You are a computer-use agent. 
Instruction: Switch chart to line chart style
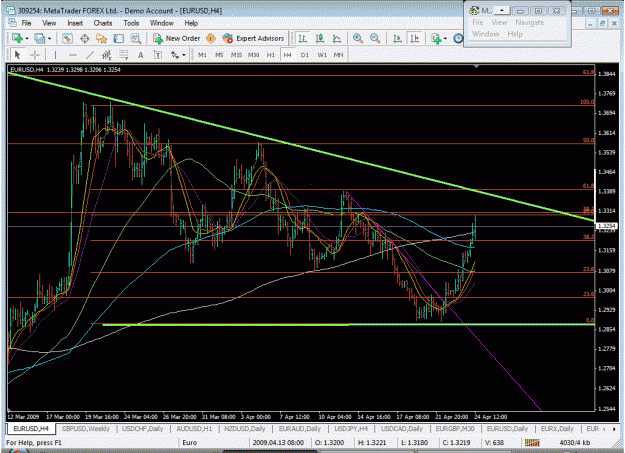click(x=337, y=38)
